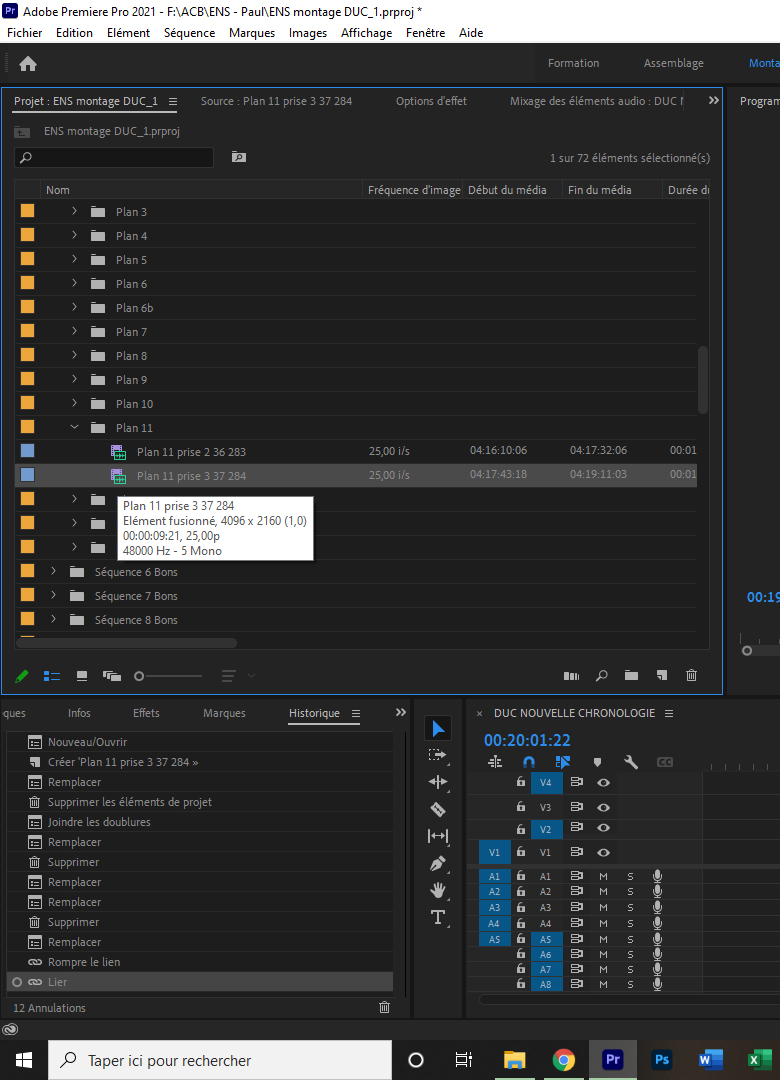Switch project panel to list view

tap(52, 676)
